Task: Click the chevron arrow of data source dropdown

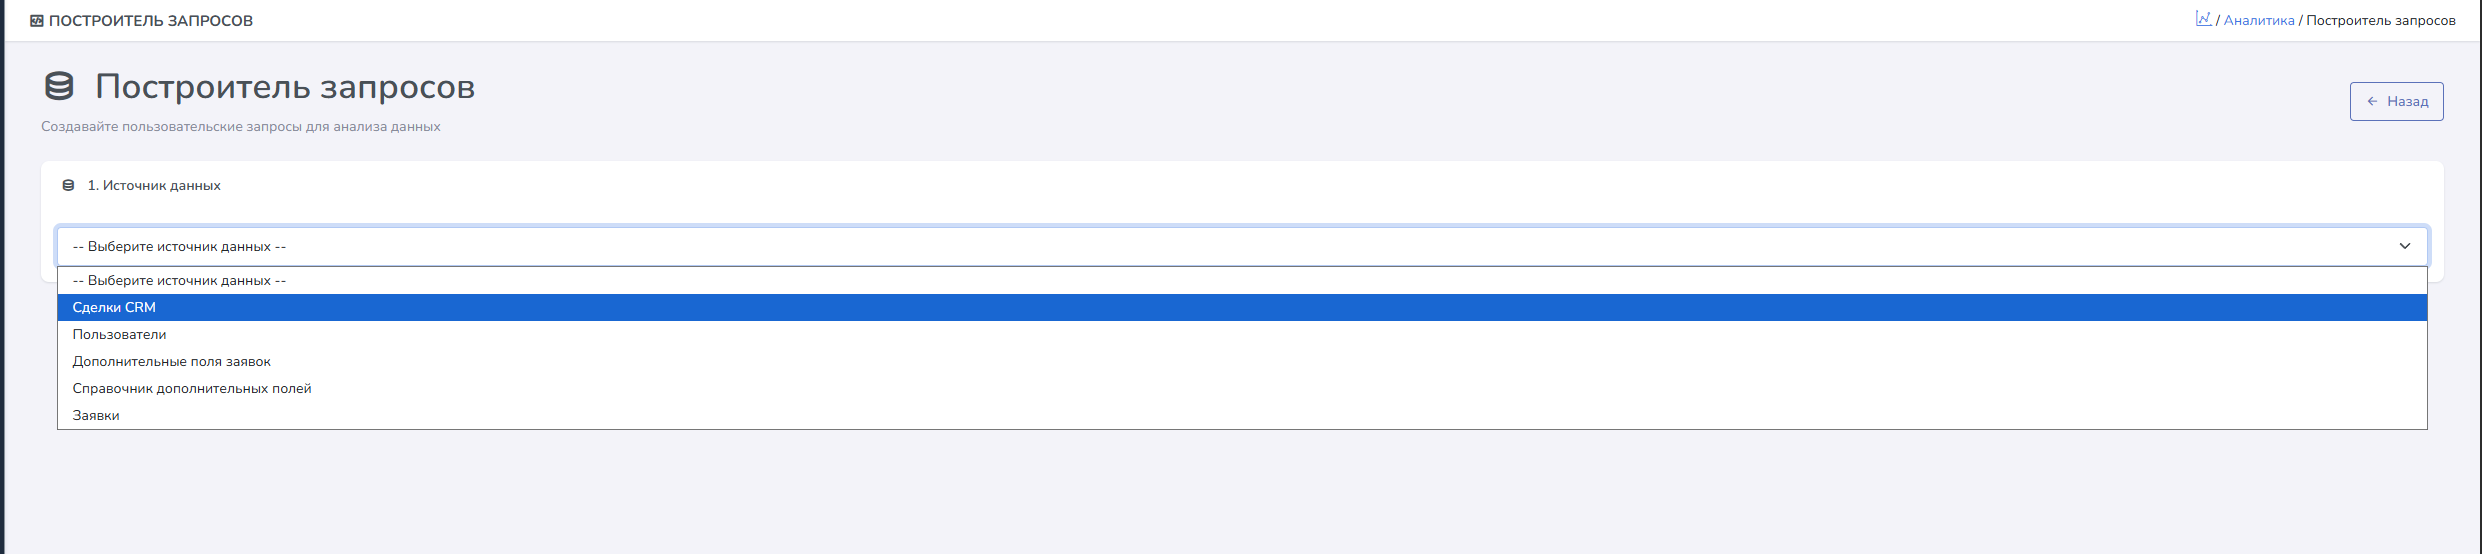Action: 2405,247
